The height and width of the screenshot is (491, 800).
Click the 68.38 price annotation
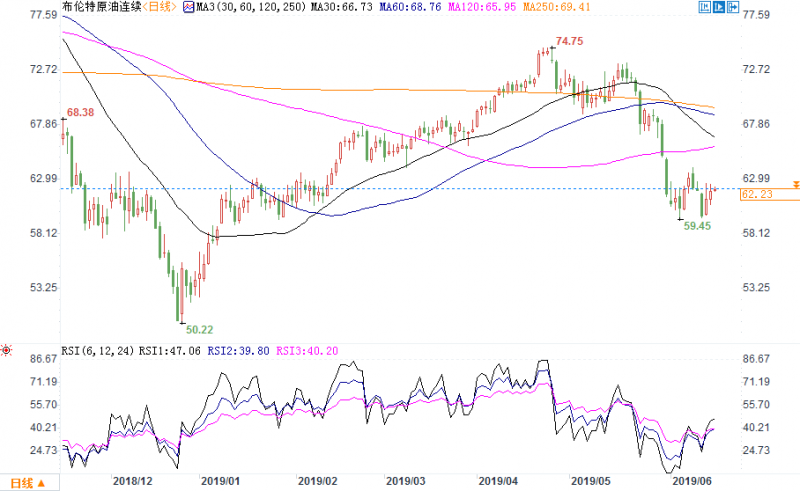pos(81,112)
